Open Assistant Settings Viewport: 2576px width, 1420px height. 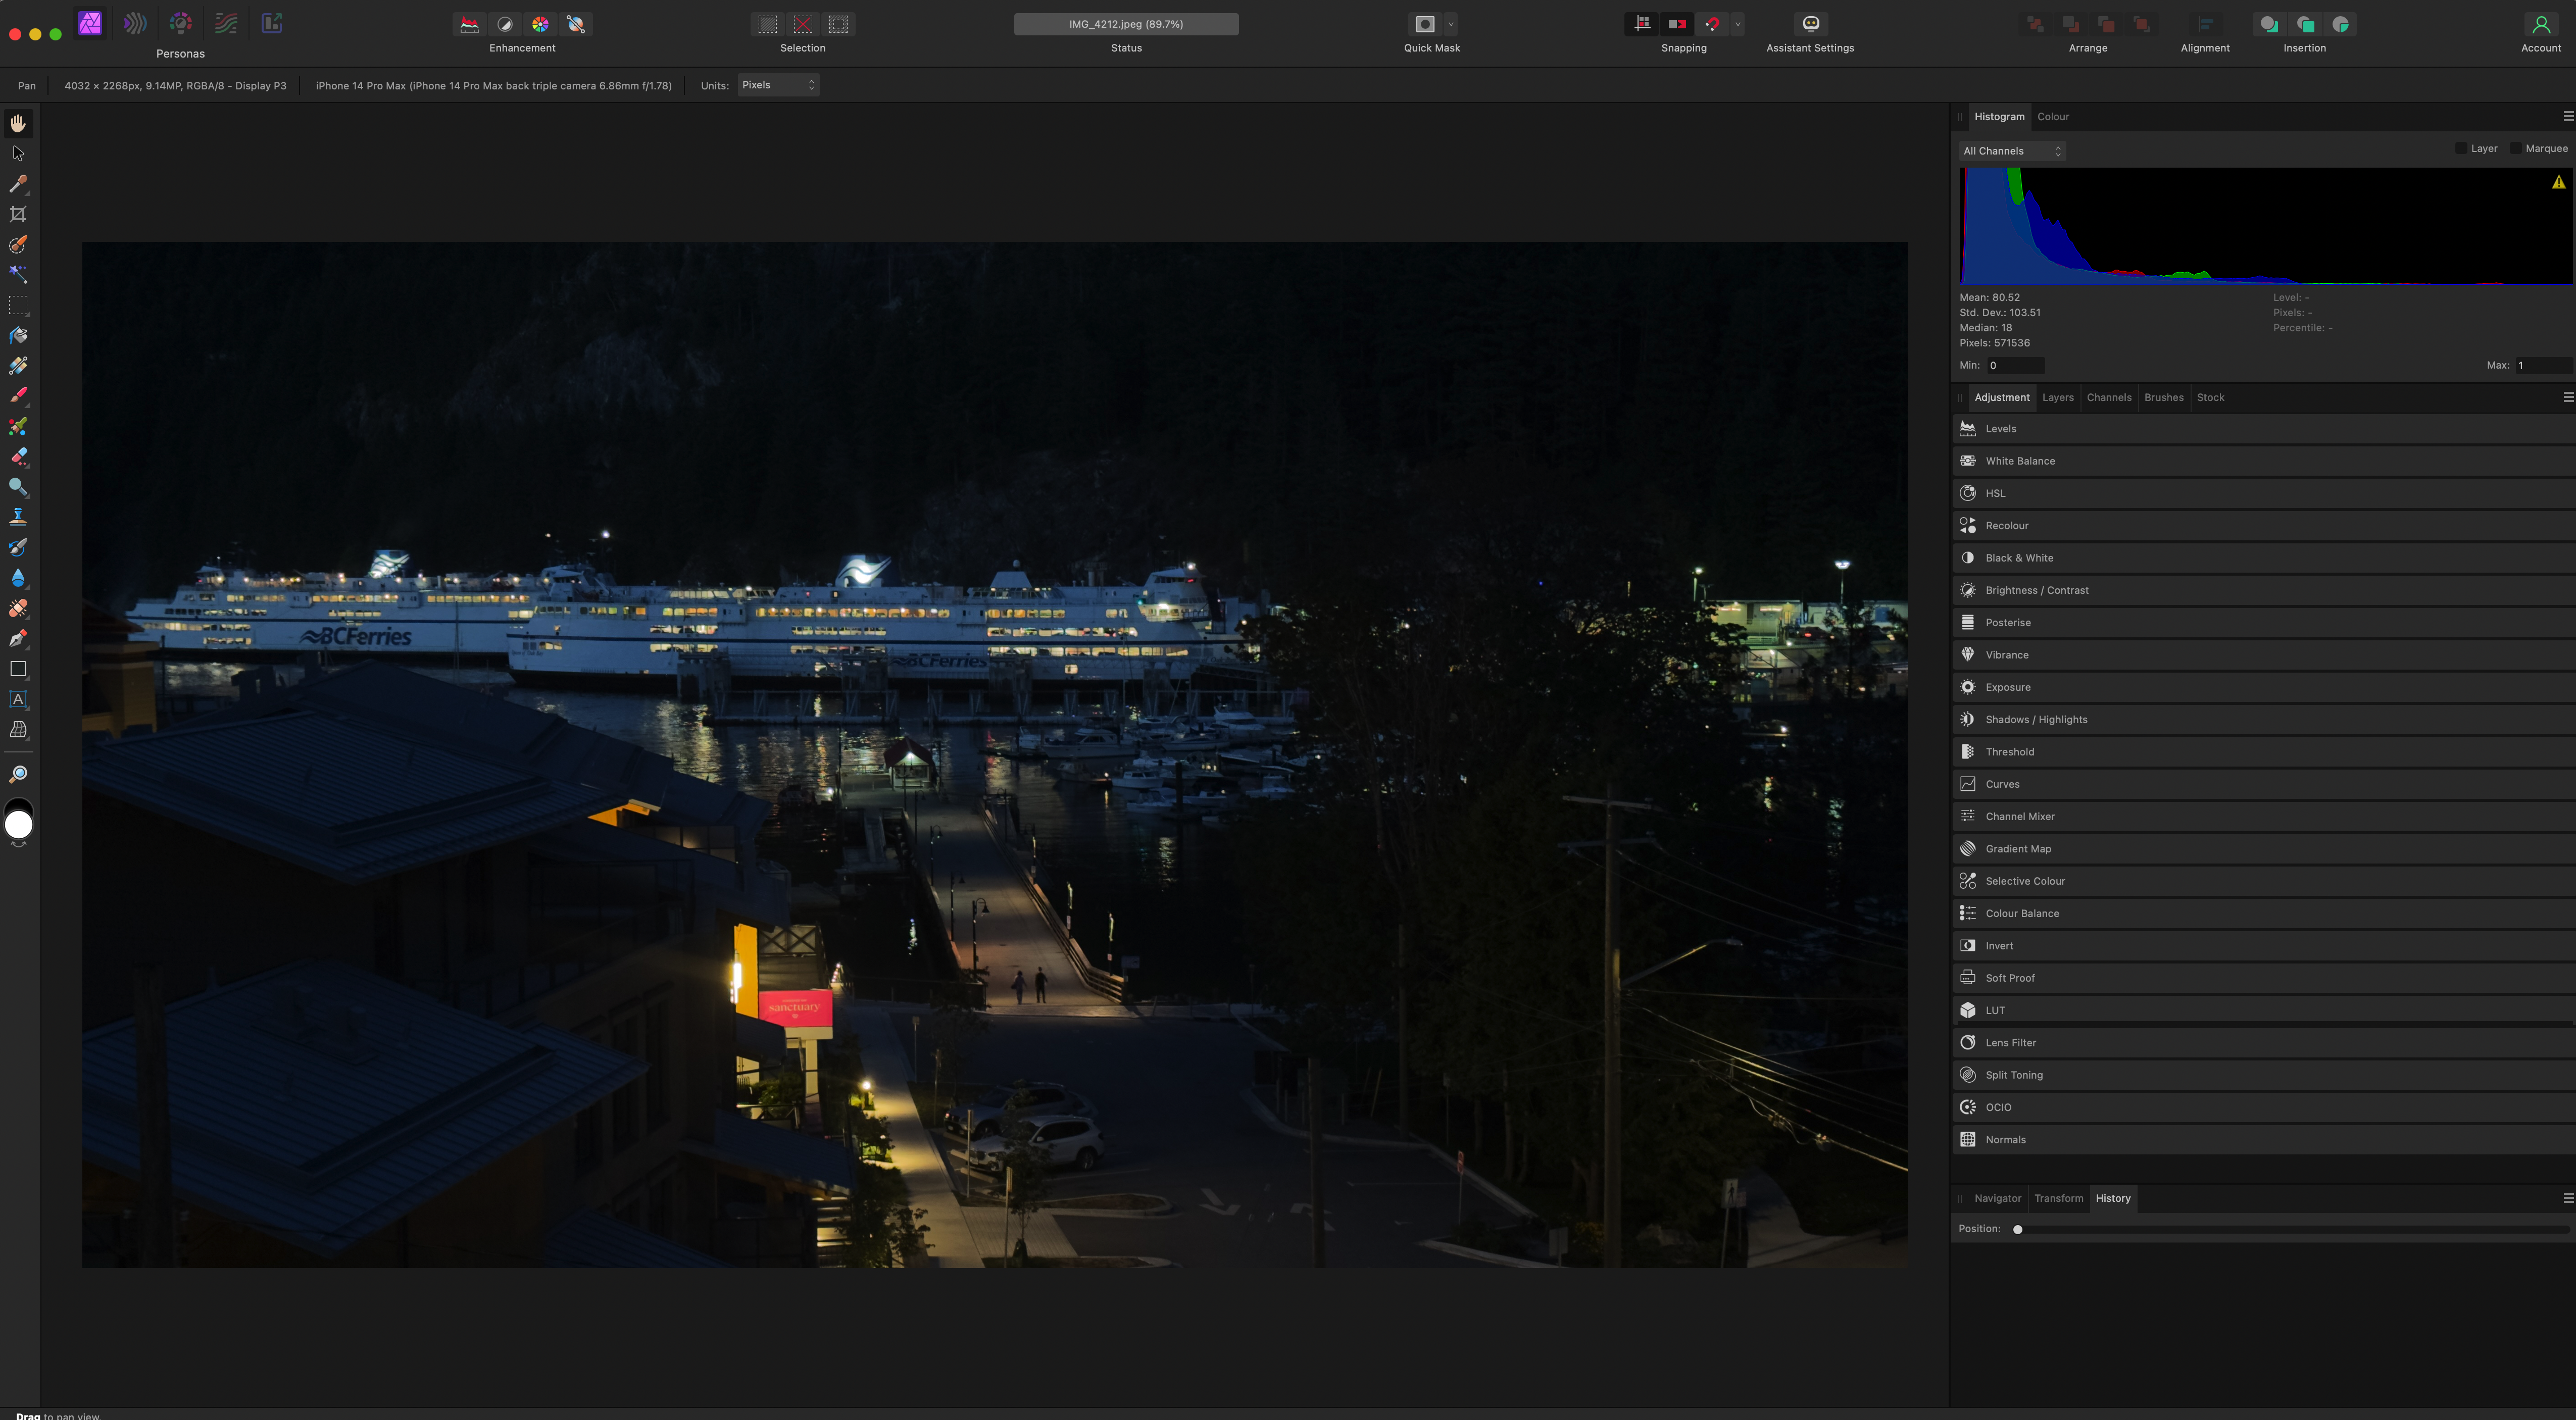[1810, 24]
